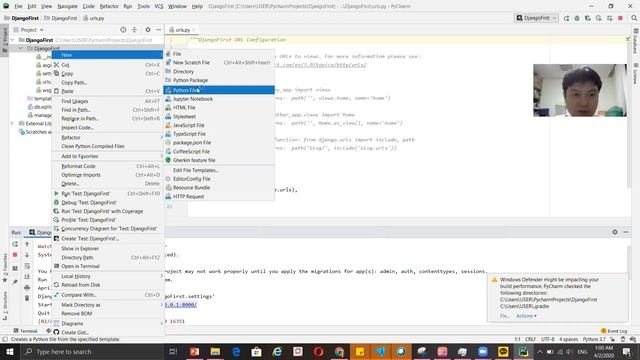Image resolution: width=640 pixels, height=360 pixels.
Task: Open the File menu in menu bar
Action: (x=18, y=6)
